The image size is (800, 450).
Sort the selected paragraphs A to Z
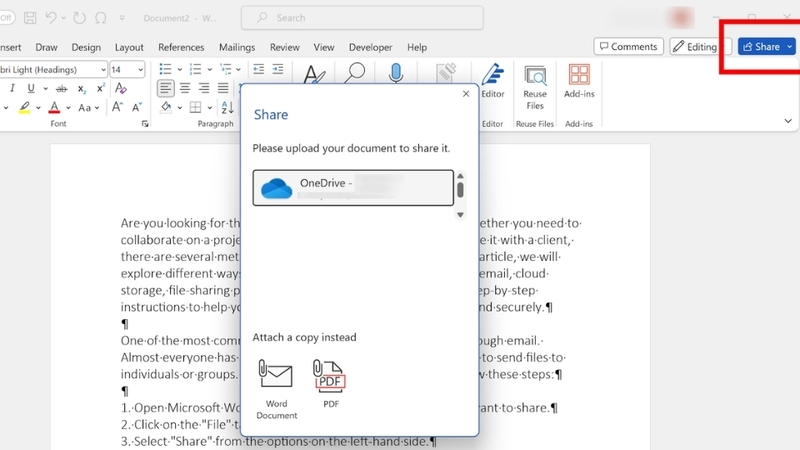coord(227,107)
